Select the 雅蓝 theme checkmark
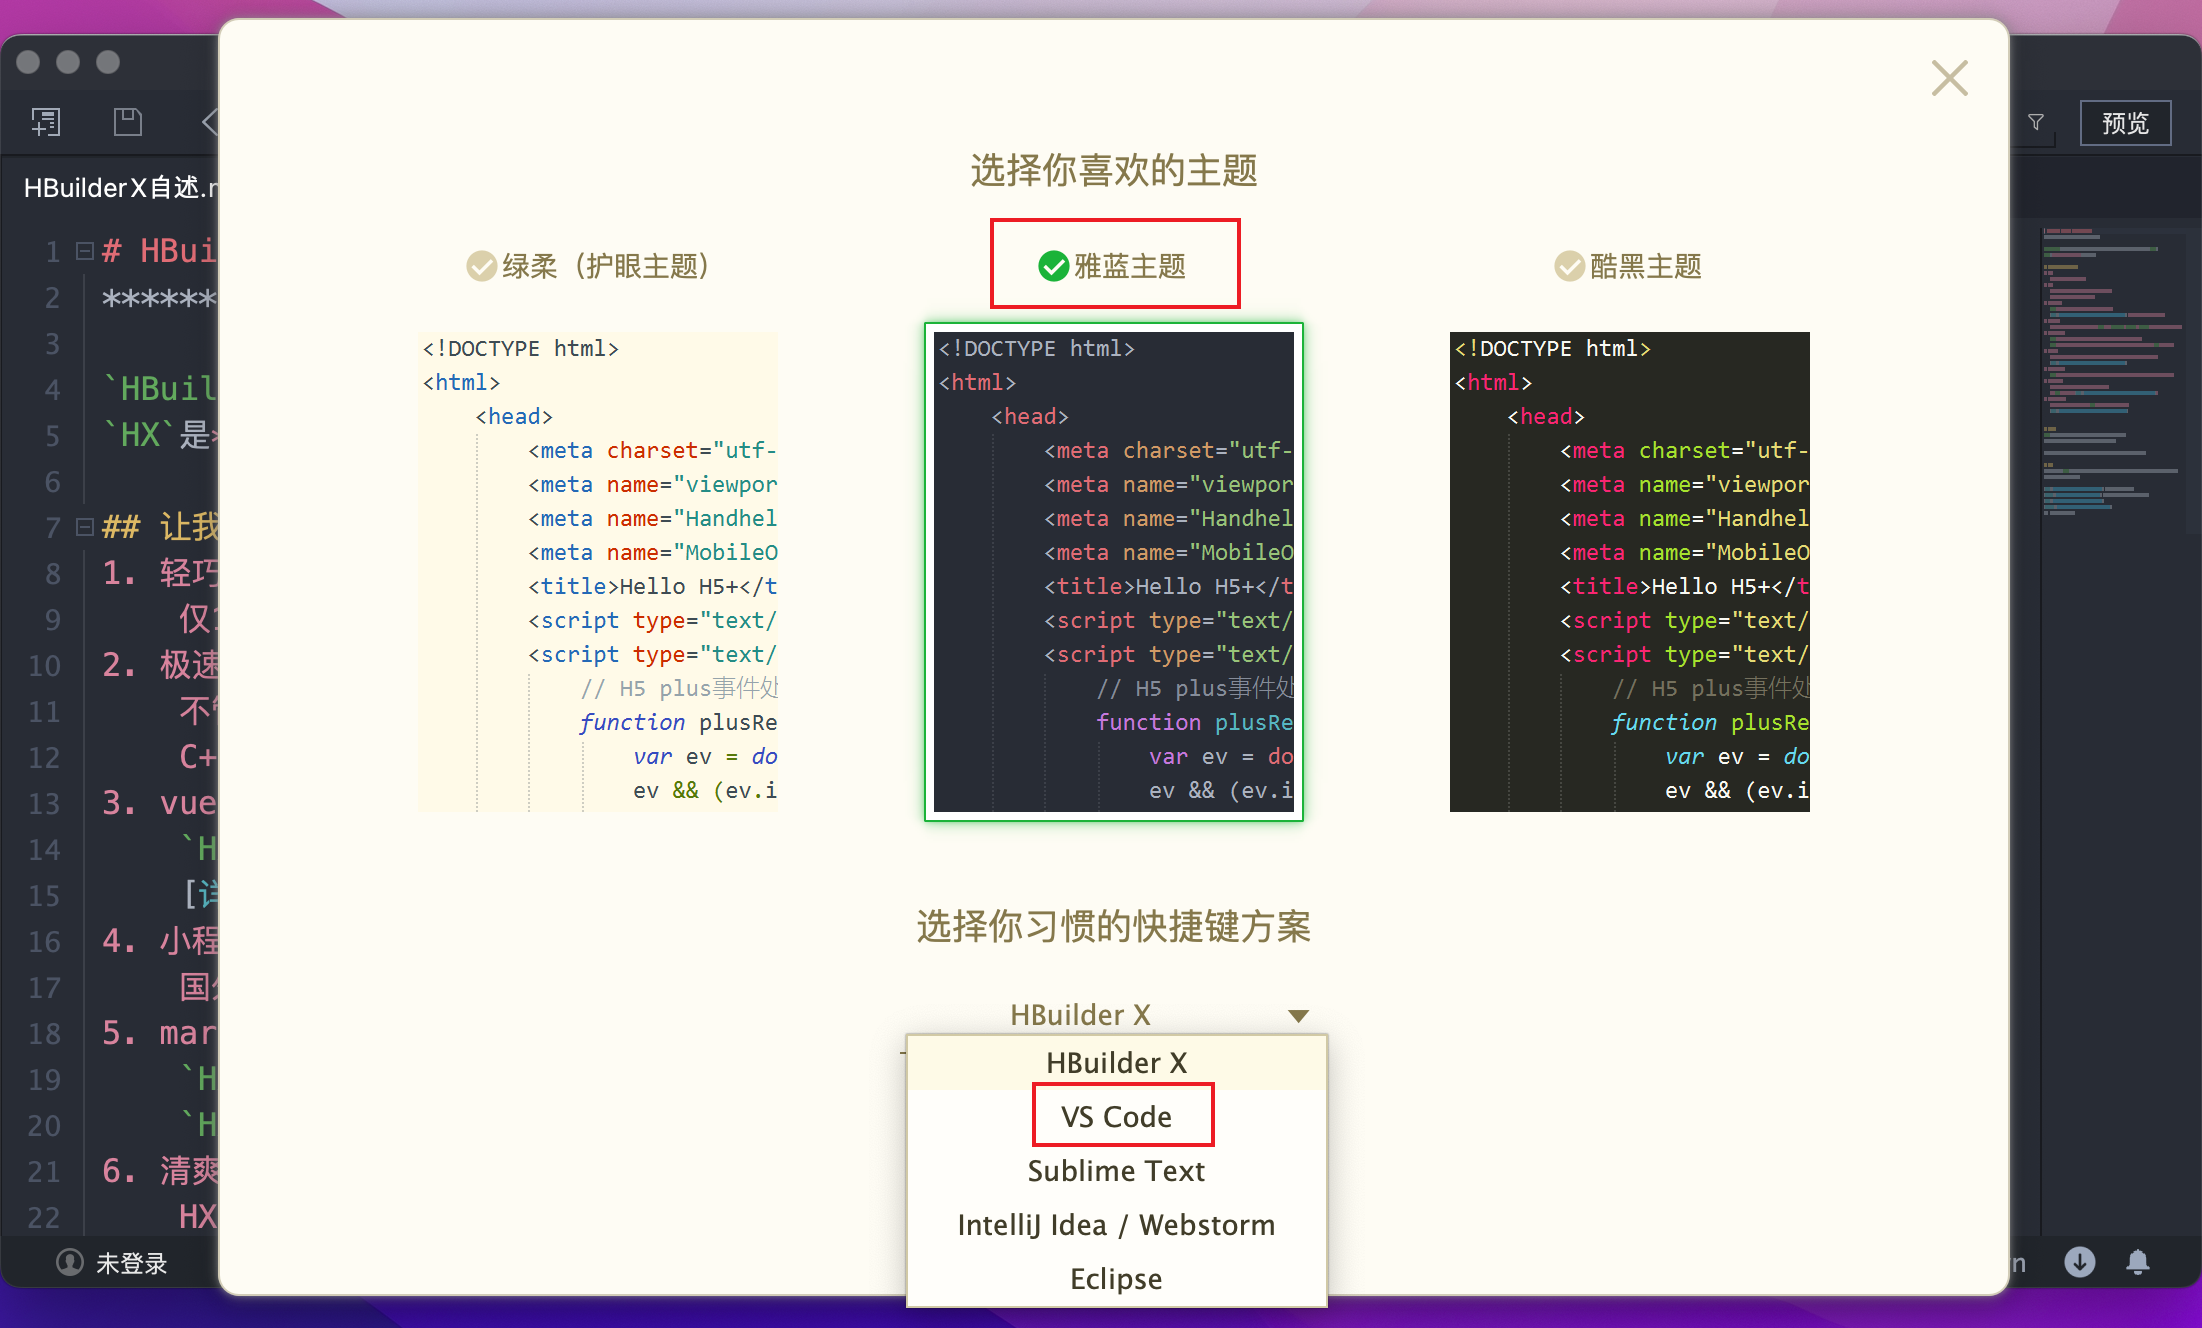 tap(1053, 265)
